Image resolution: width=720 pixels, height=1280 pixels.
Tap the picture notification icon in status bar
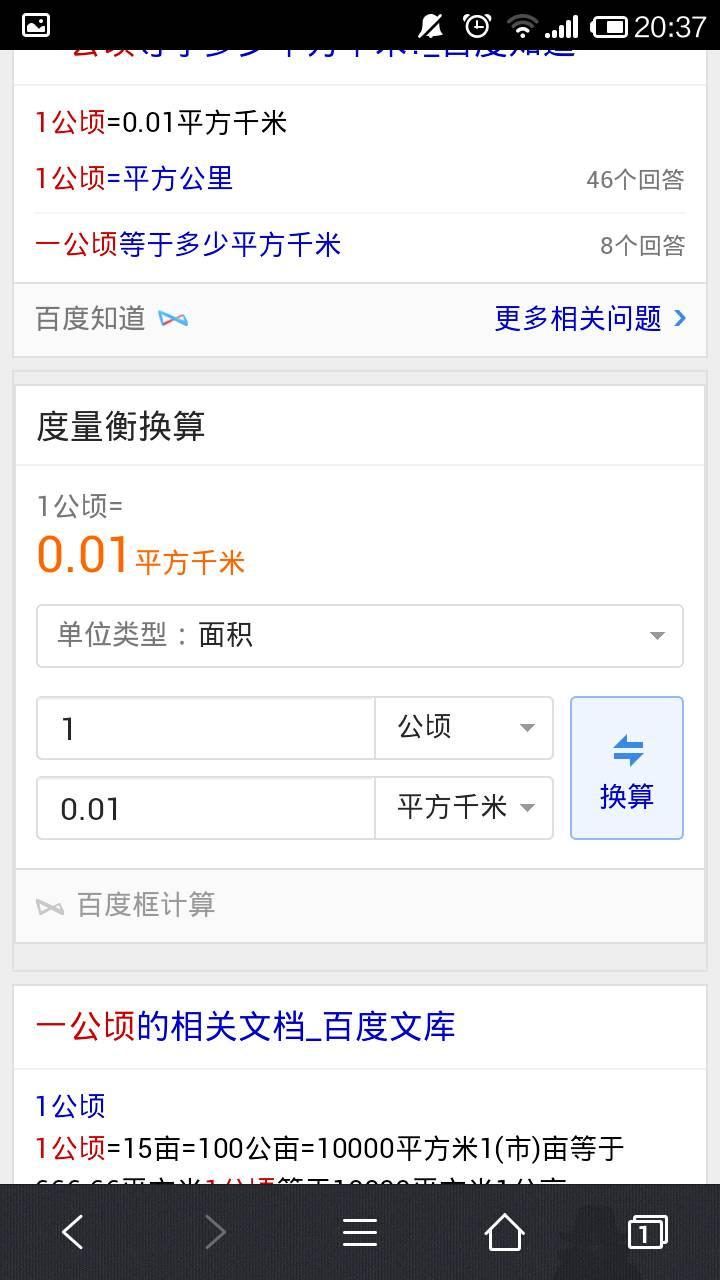[36, 25]
